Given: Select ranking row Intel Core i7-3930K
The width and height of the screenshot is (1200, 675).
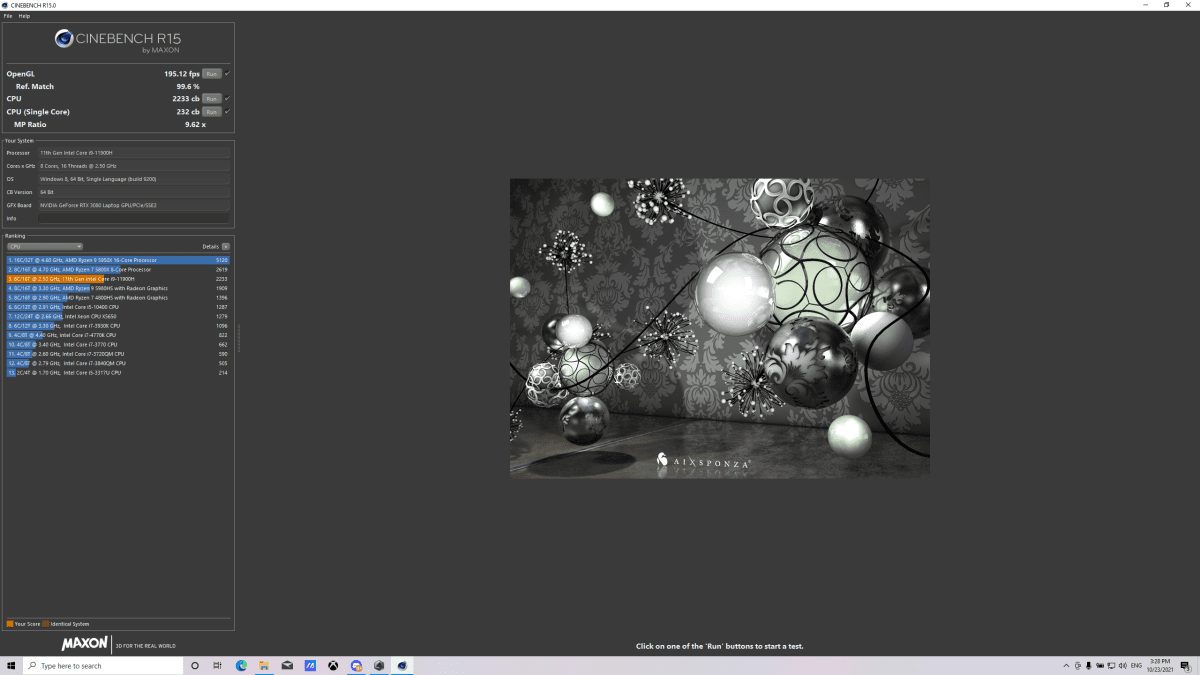Looking at the screenshot, I should click(x=118, y=326).
